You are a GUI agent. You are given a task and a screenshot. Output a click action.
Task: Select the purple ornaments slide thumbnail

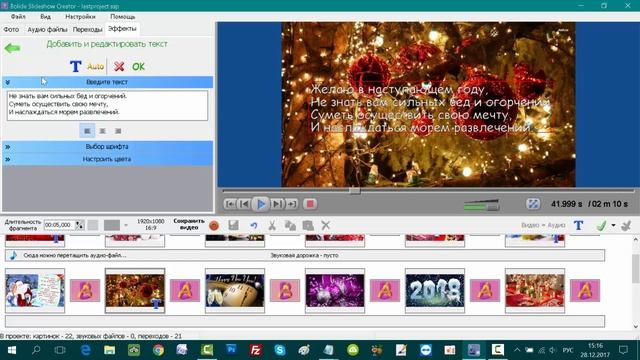pos(335,291)
